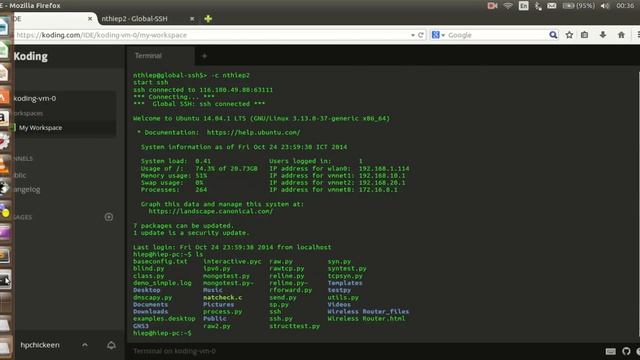Open the notifications bell
Image resolution: width=640 pixels, height=360 pixels.
111,345
